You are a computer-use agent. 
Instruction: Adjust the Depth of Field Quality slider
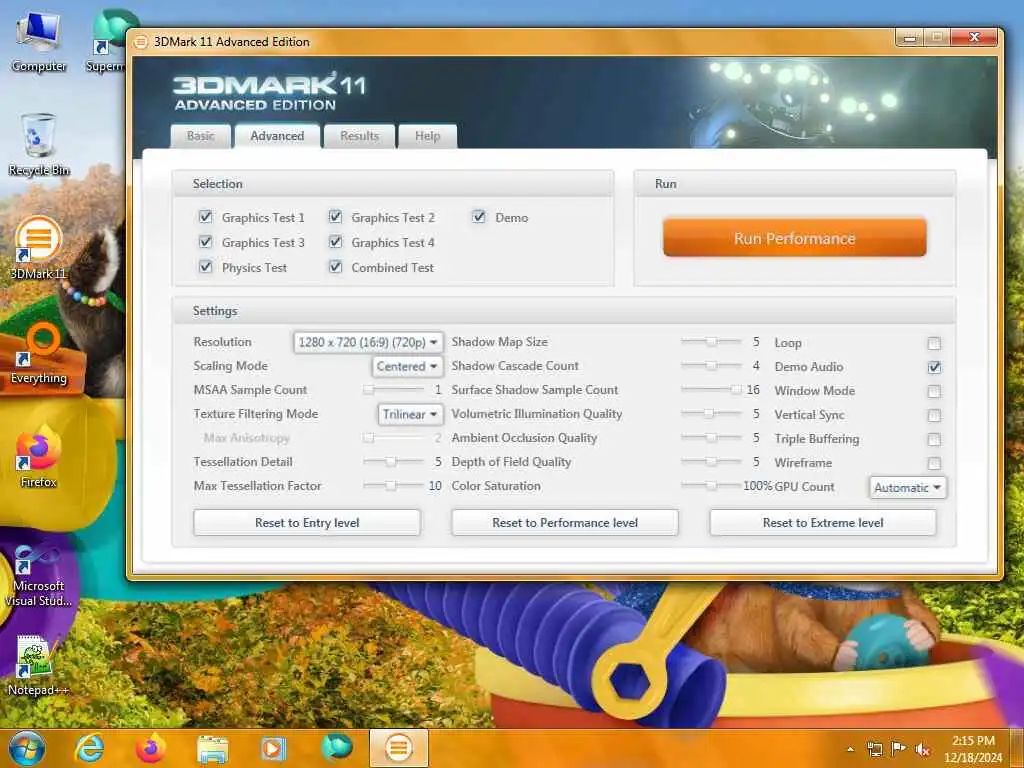tap(711, 462)
